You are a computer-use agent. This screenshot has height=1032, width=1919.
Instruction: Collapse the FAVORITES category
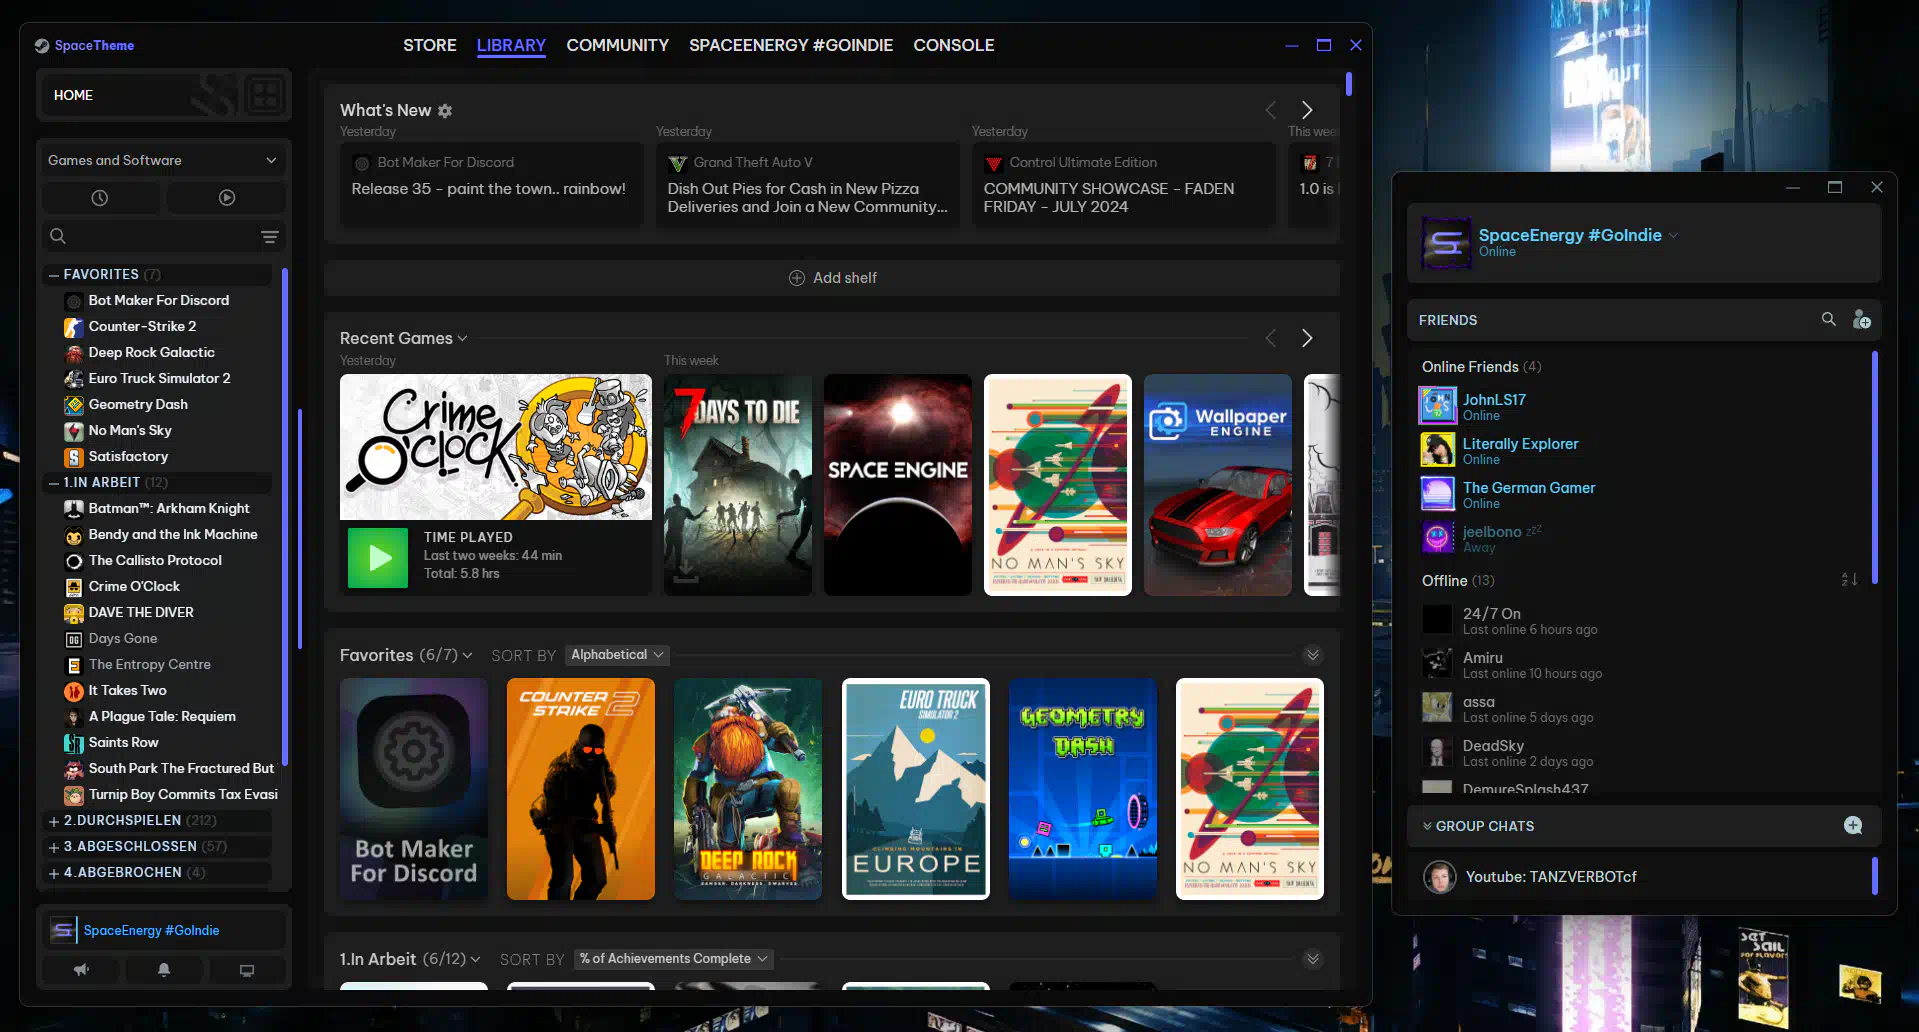54,274
